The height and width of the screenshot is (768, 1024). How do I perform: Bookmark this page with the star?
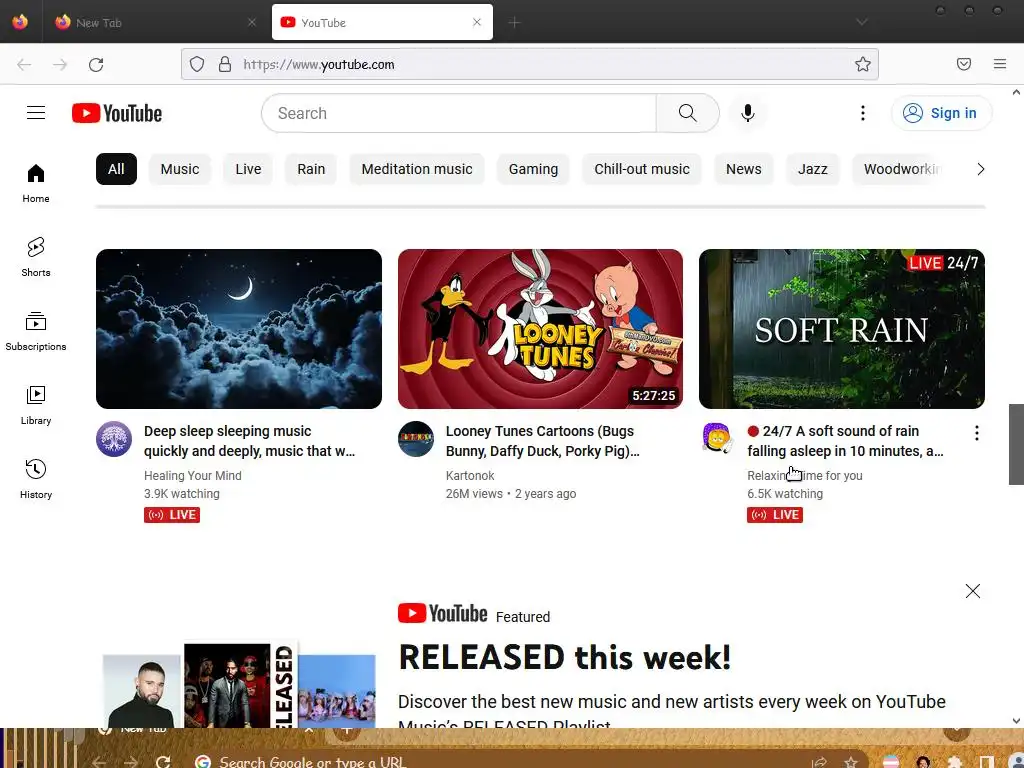[863, 64]
